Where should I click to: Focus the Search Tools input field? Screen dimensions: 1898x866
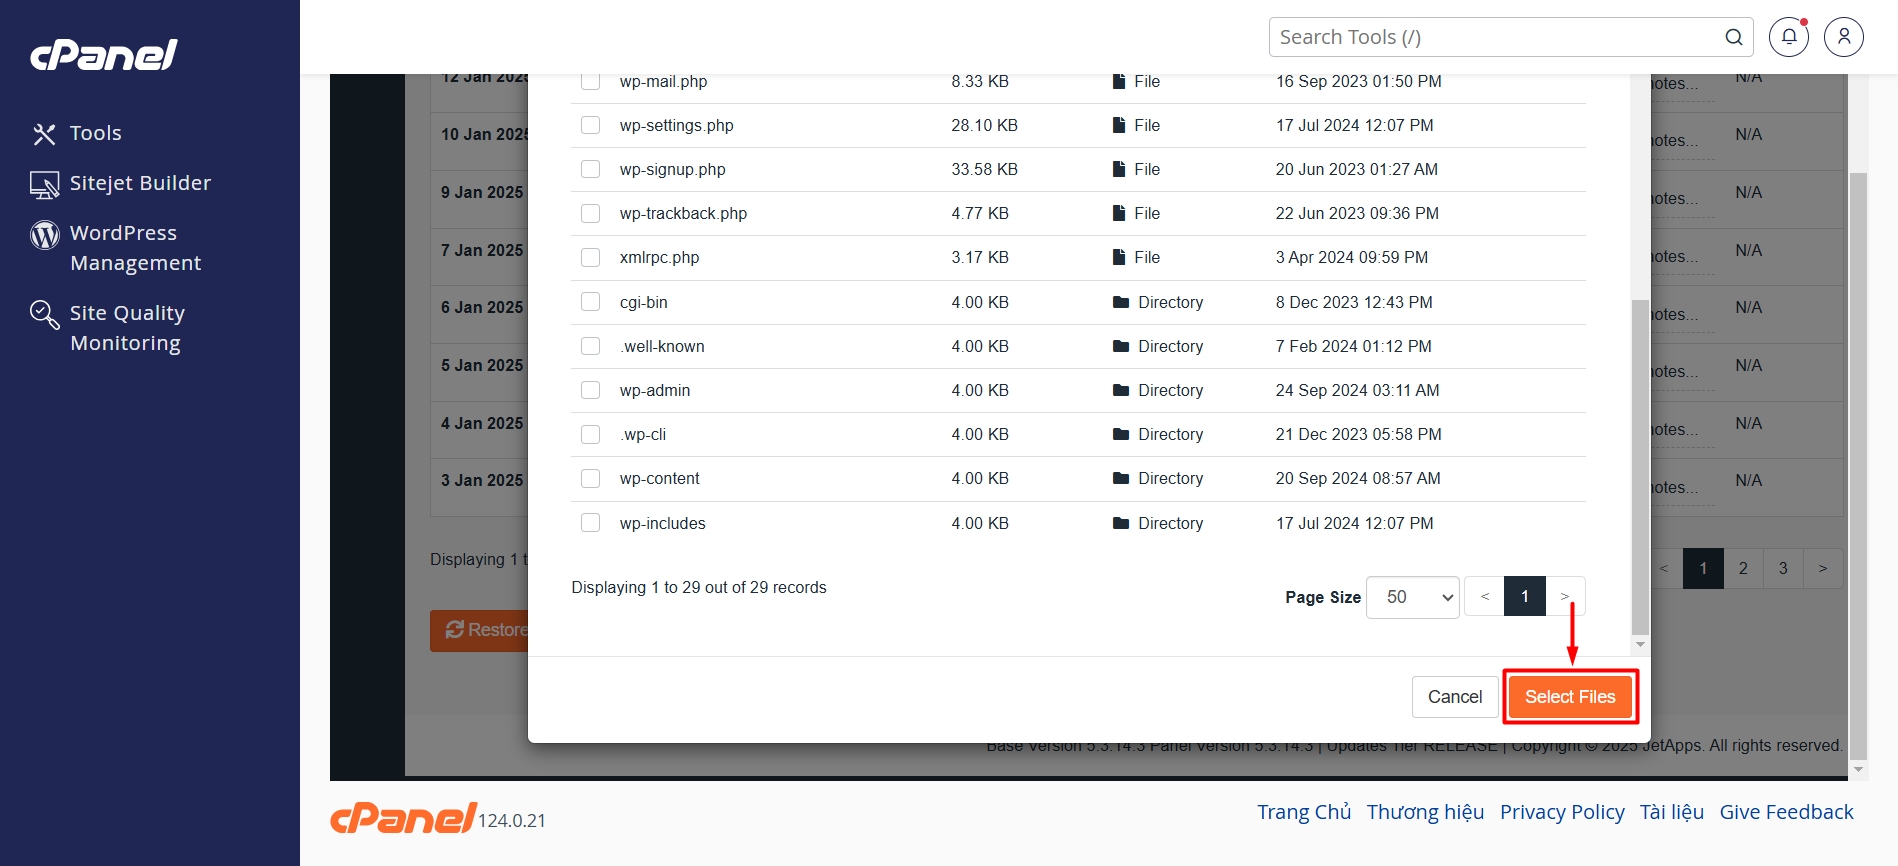click(x=1495, y=37)
